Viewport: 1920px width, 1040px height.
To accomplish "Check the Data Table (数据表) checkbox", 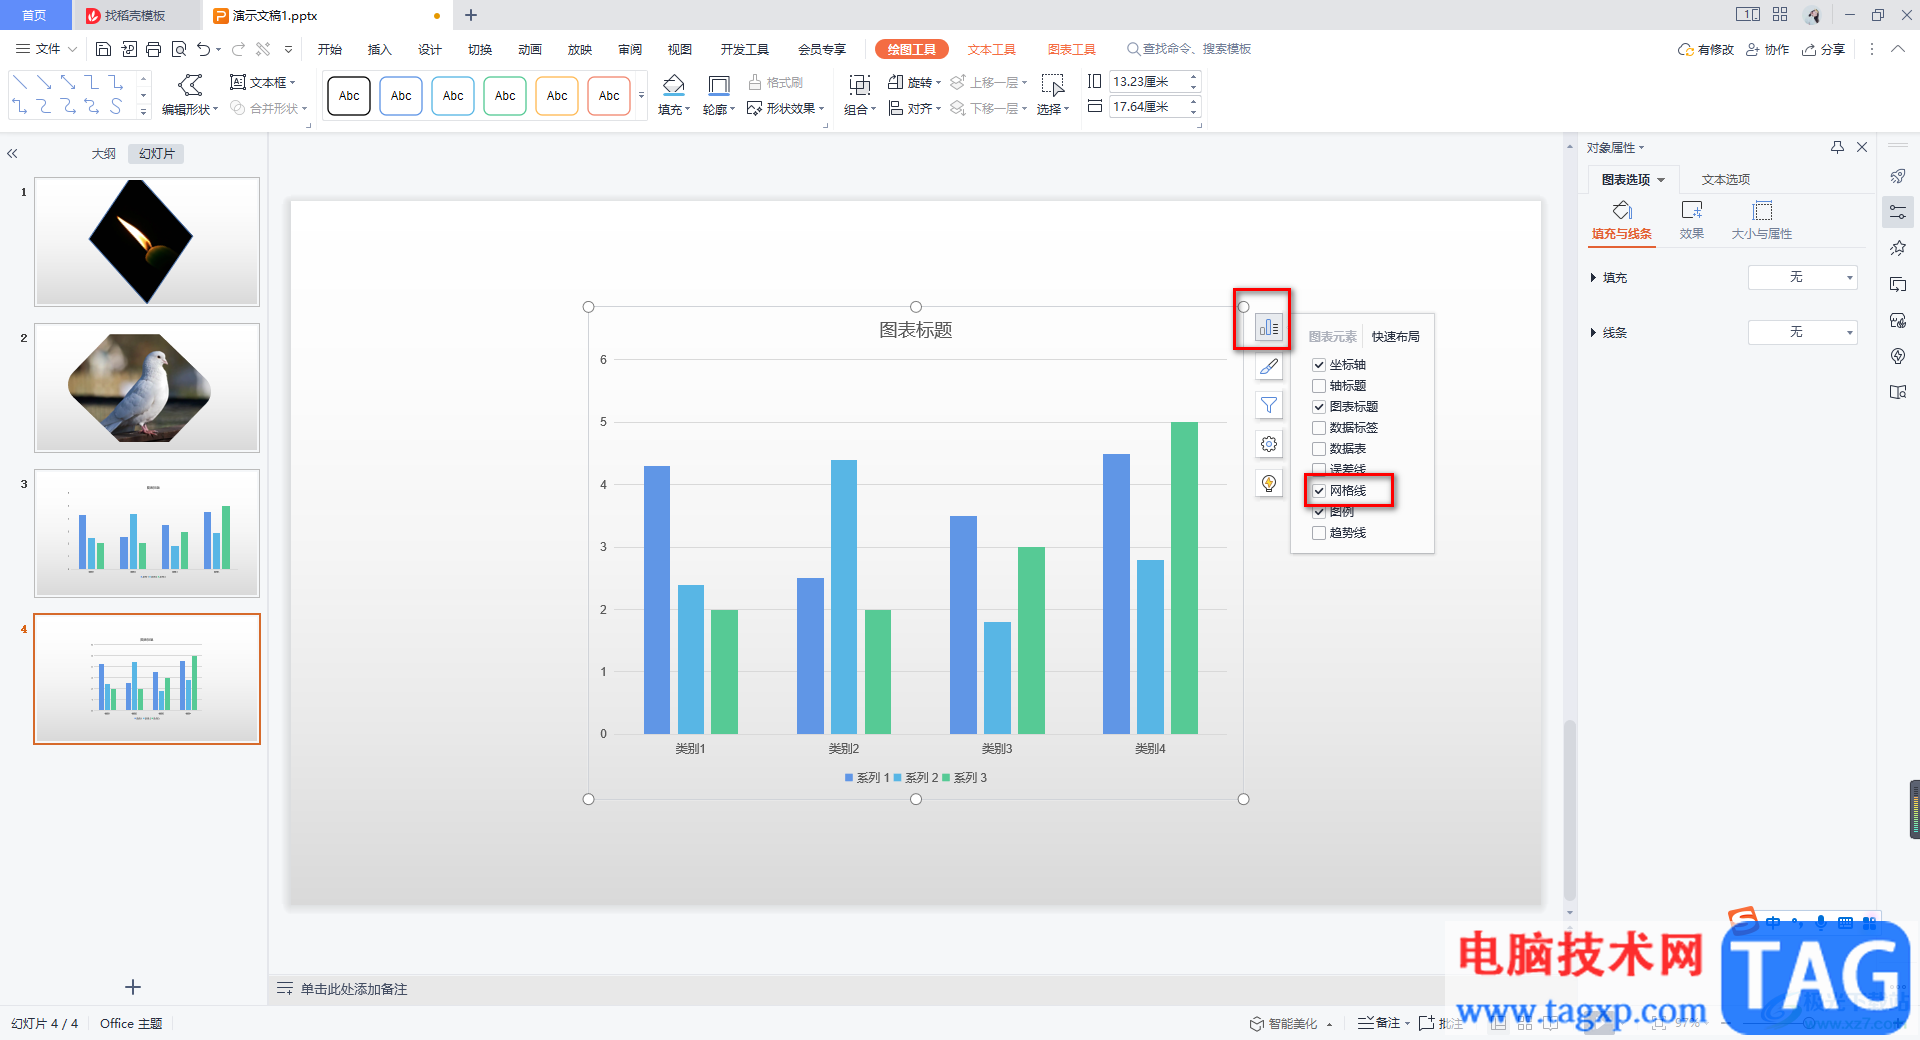I will [x=1319, y=449].
